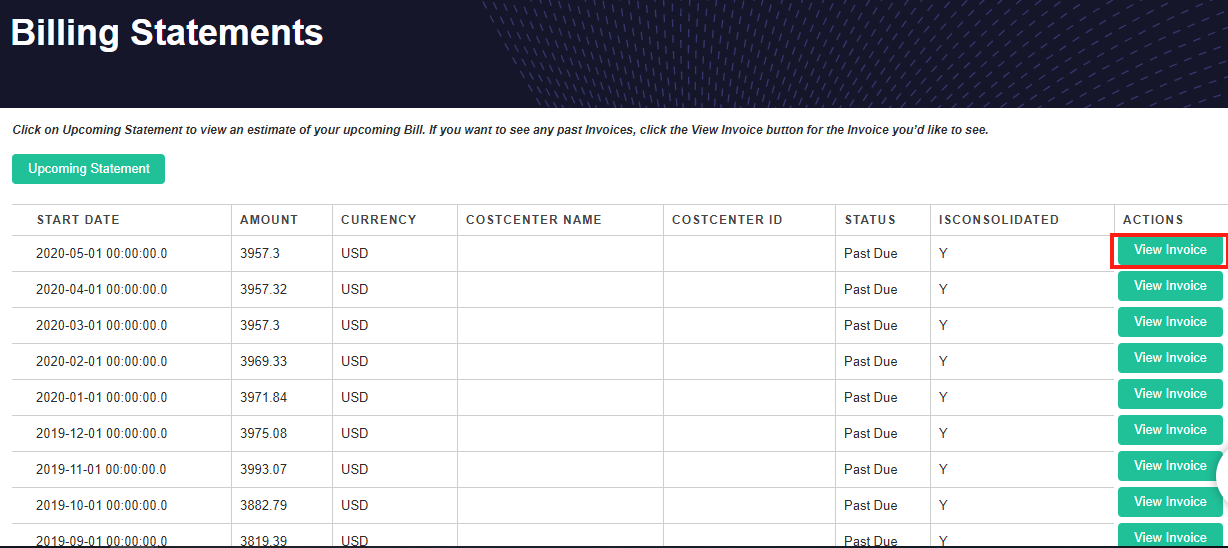Click the Costcenter ID column header

(727, 220)
